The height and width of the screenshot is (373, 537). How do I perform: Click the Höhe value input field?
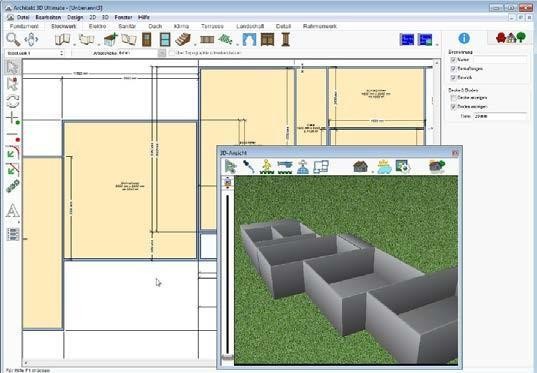(x=500, y=116)
